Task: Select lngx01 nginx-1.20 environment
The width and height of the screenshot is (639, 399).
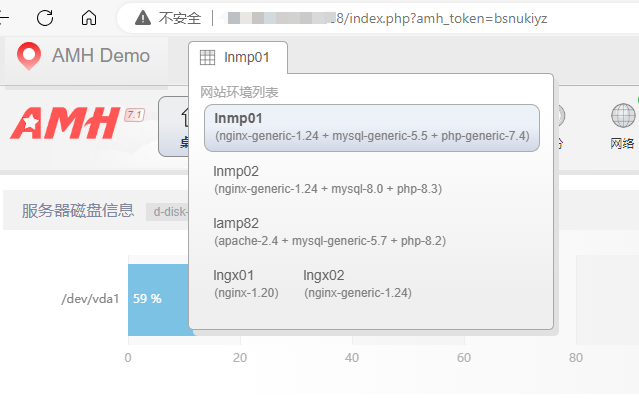Action: [246, 284]
